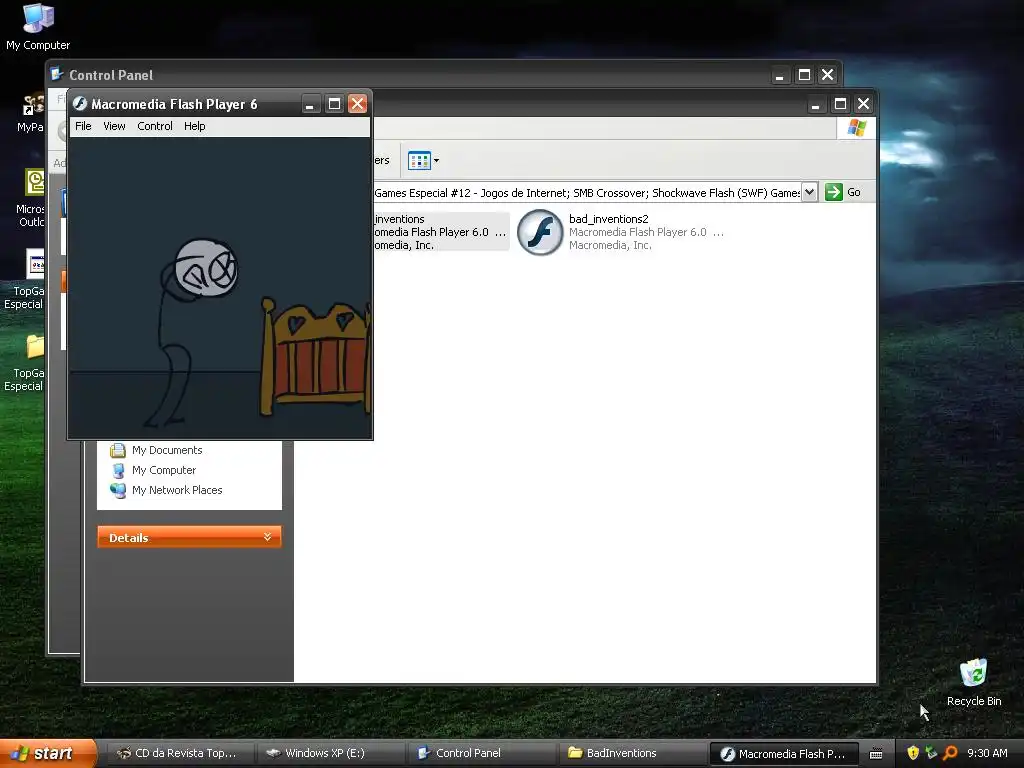Open the View menu in Flash Player

[x=114, y=126]
